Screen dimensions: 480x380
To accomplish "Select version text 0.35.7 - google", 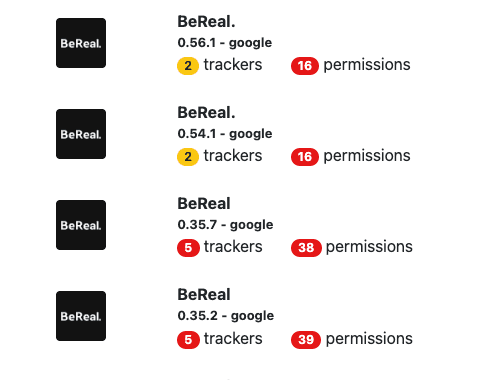I will (225, 225).
